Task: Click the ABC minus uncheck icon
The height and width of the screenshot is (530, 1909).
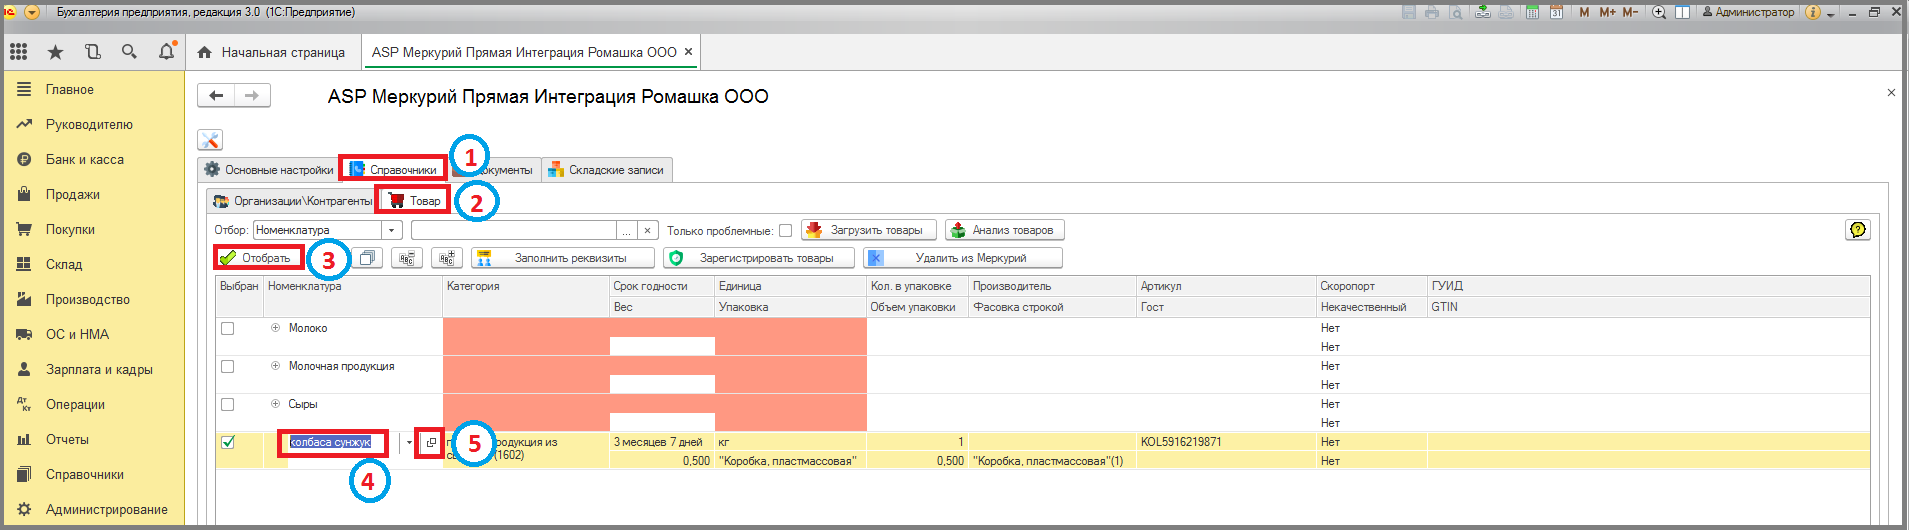Action: pyautogui.click(x=407, y=258)
